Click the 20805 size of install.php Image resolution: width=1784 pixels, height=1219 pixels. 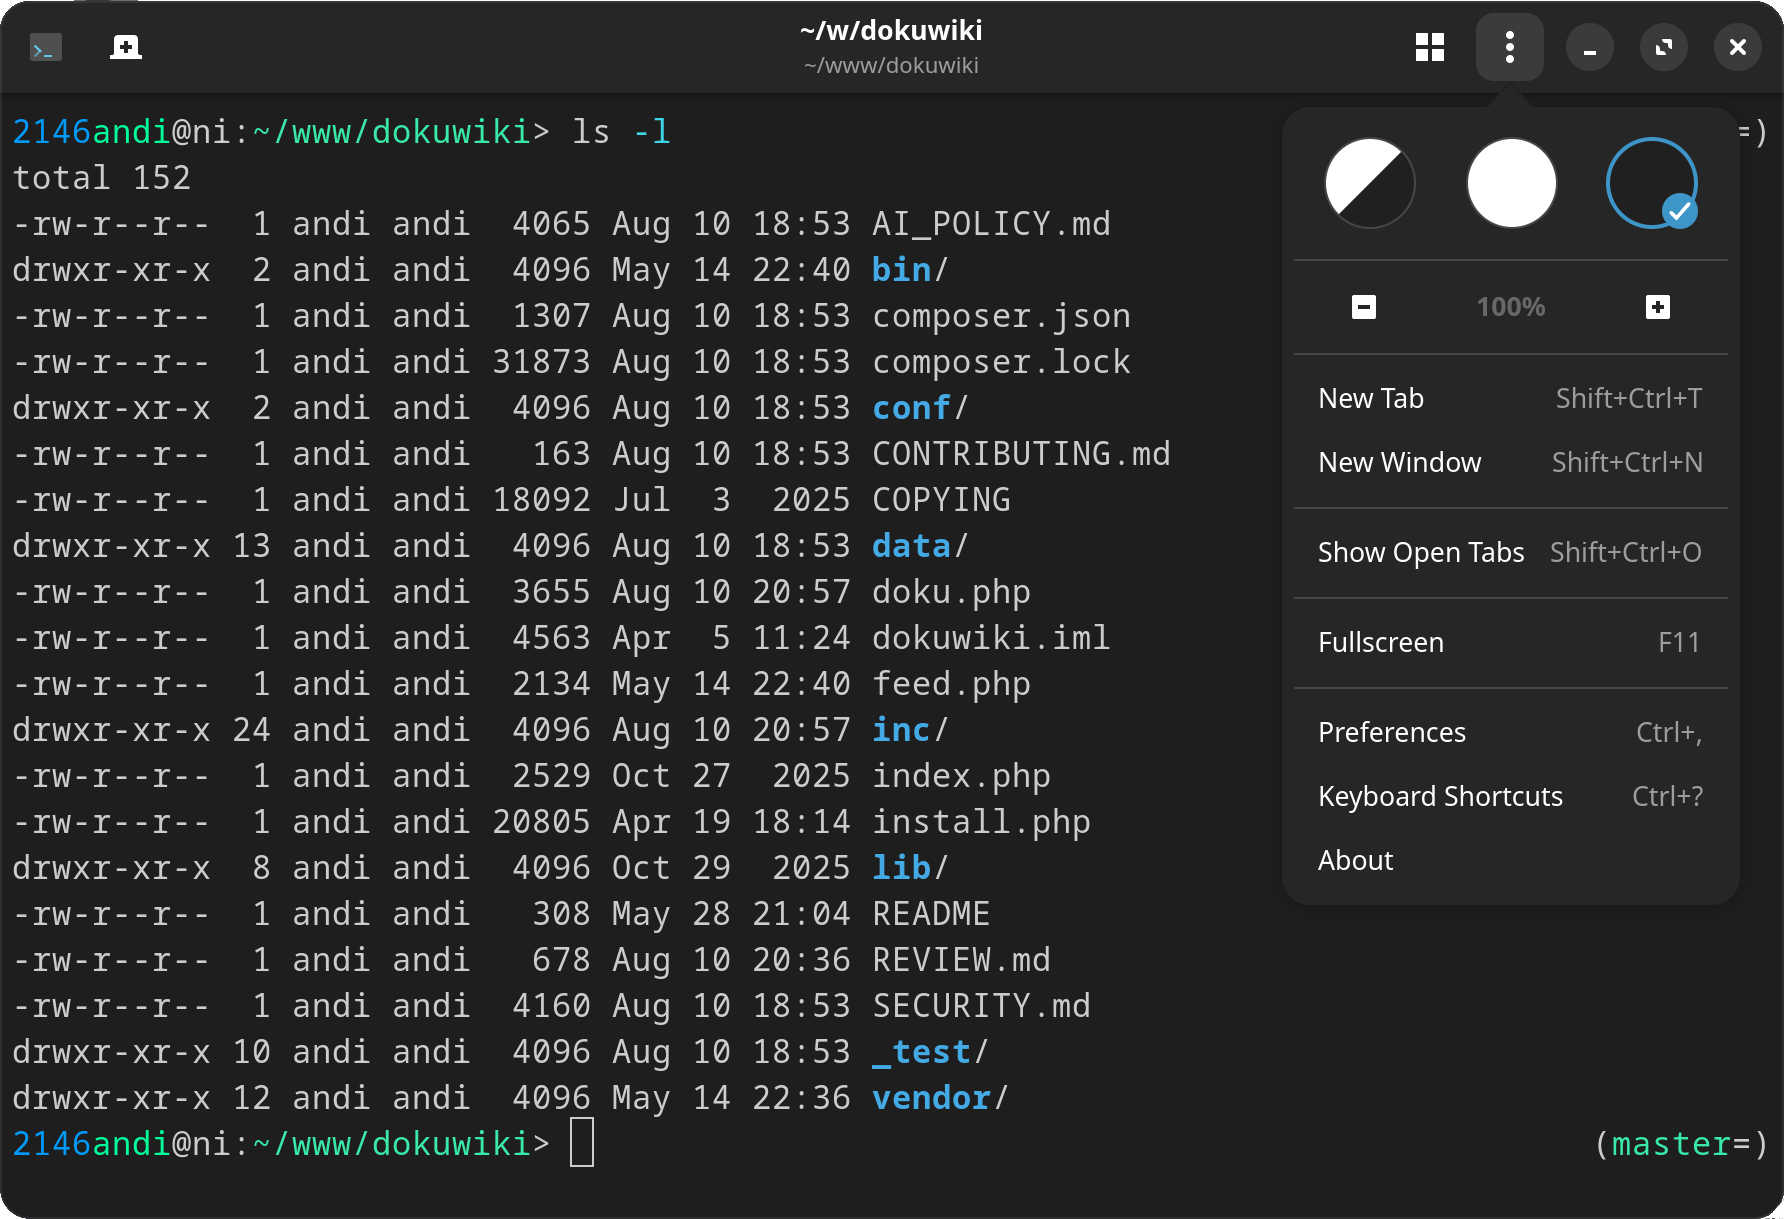(x=541, y=822)
